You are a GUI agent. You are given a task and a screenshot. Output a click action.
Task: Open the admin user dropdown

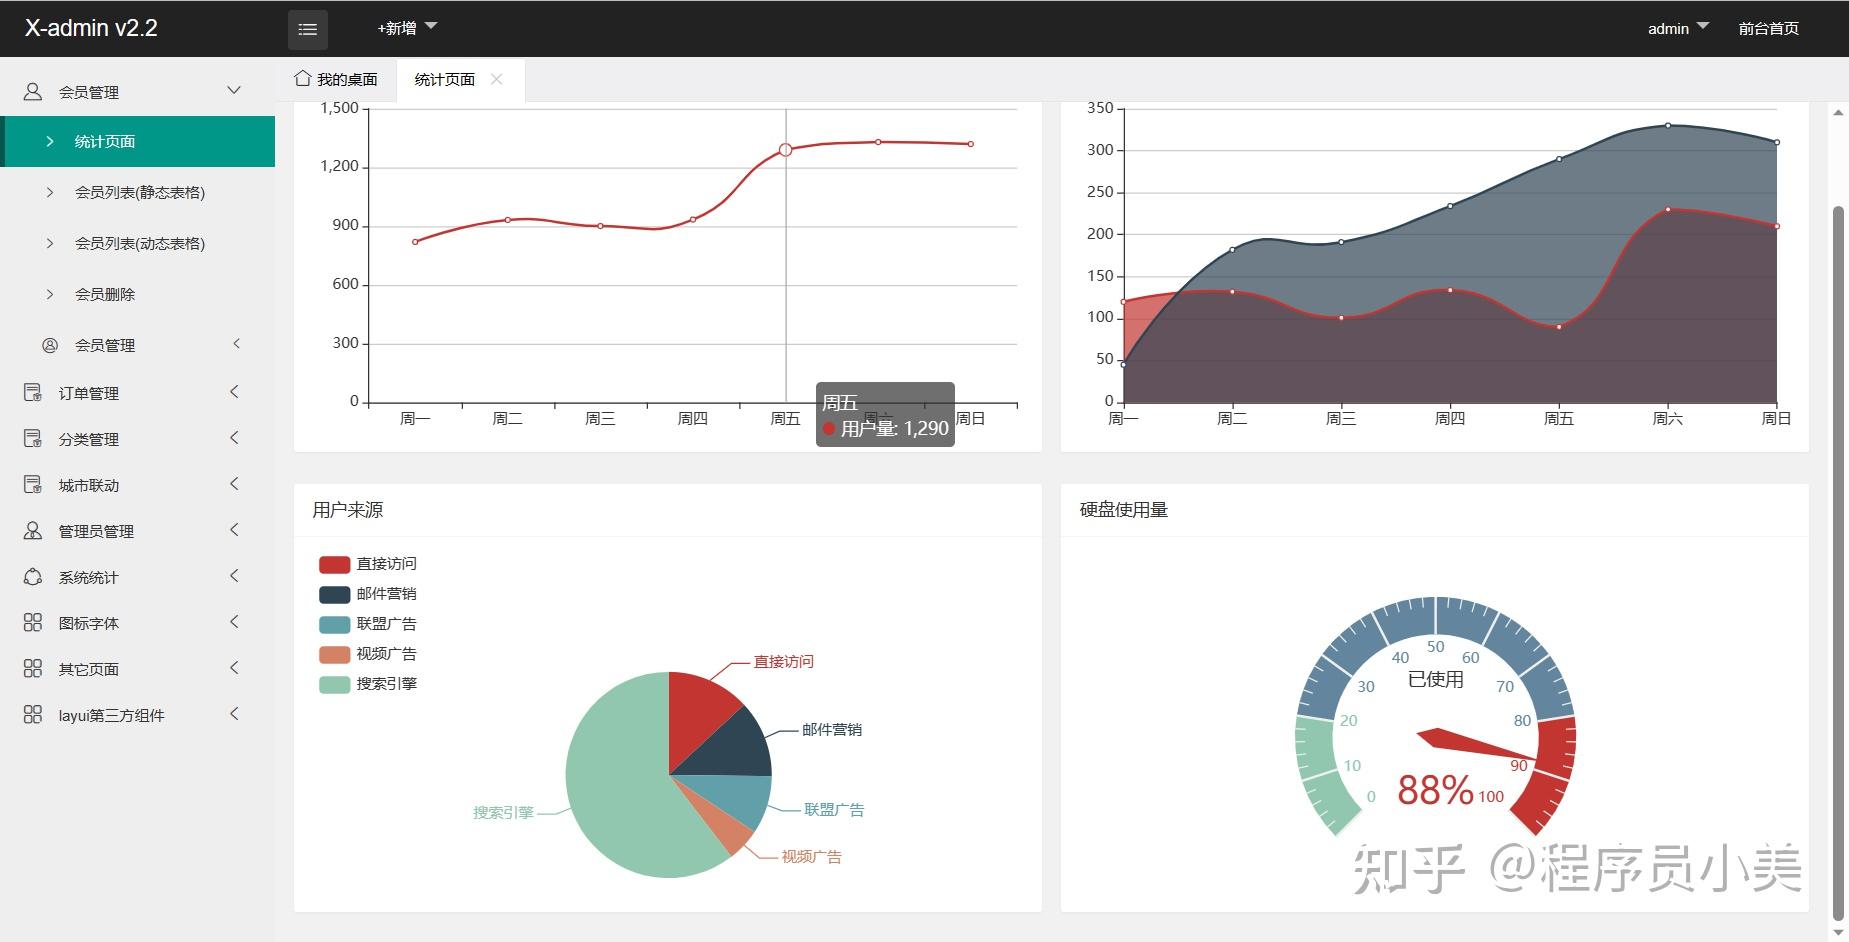(x=1678, y=28)
